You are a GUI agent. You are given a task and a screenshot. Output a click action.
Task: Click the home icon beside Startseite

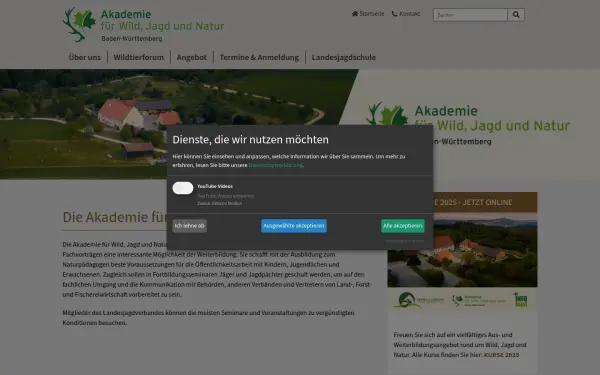pyautogui.click(x=355, y=14)
